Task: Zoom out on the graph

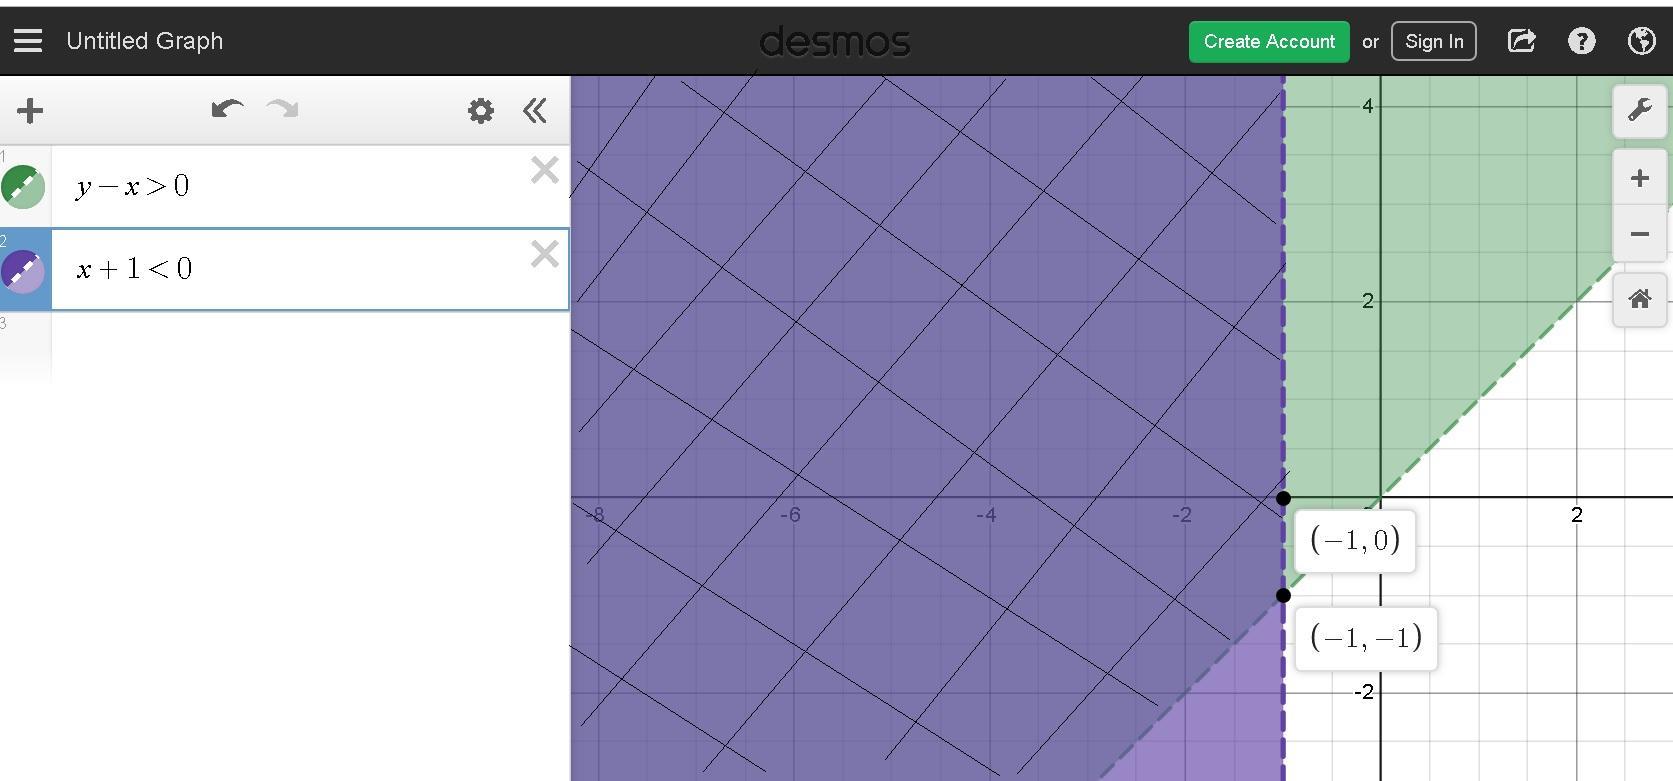Action: point(1639,235)
